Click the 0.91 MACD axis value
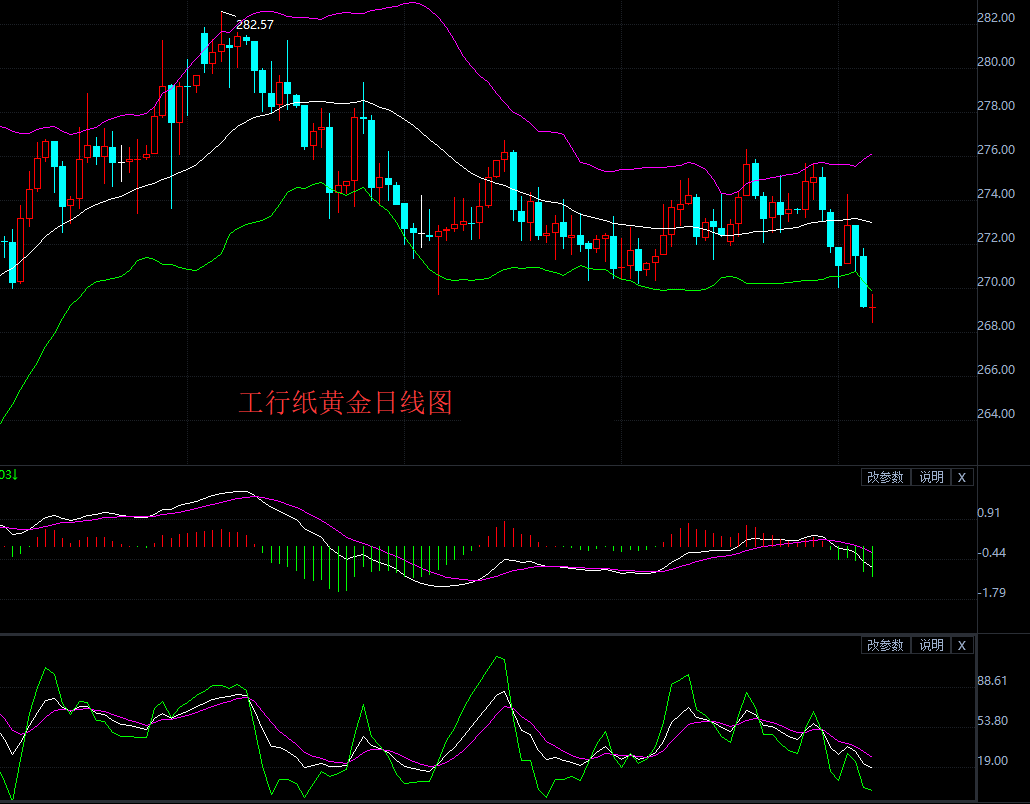 pyautogui.click(x=988, y=513)
